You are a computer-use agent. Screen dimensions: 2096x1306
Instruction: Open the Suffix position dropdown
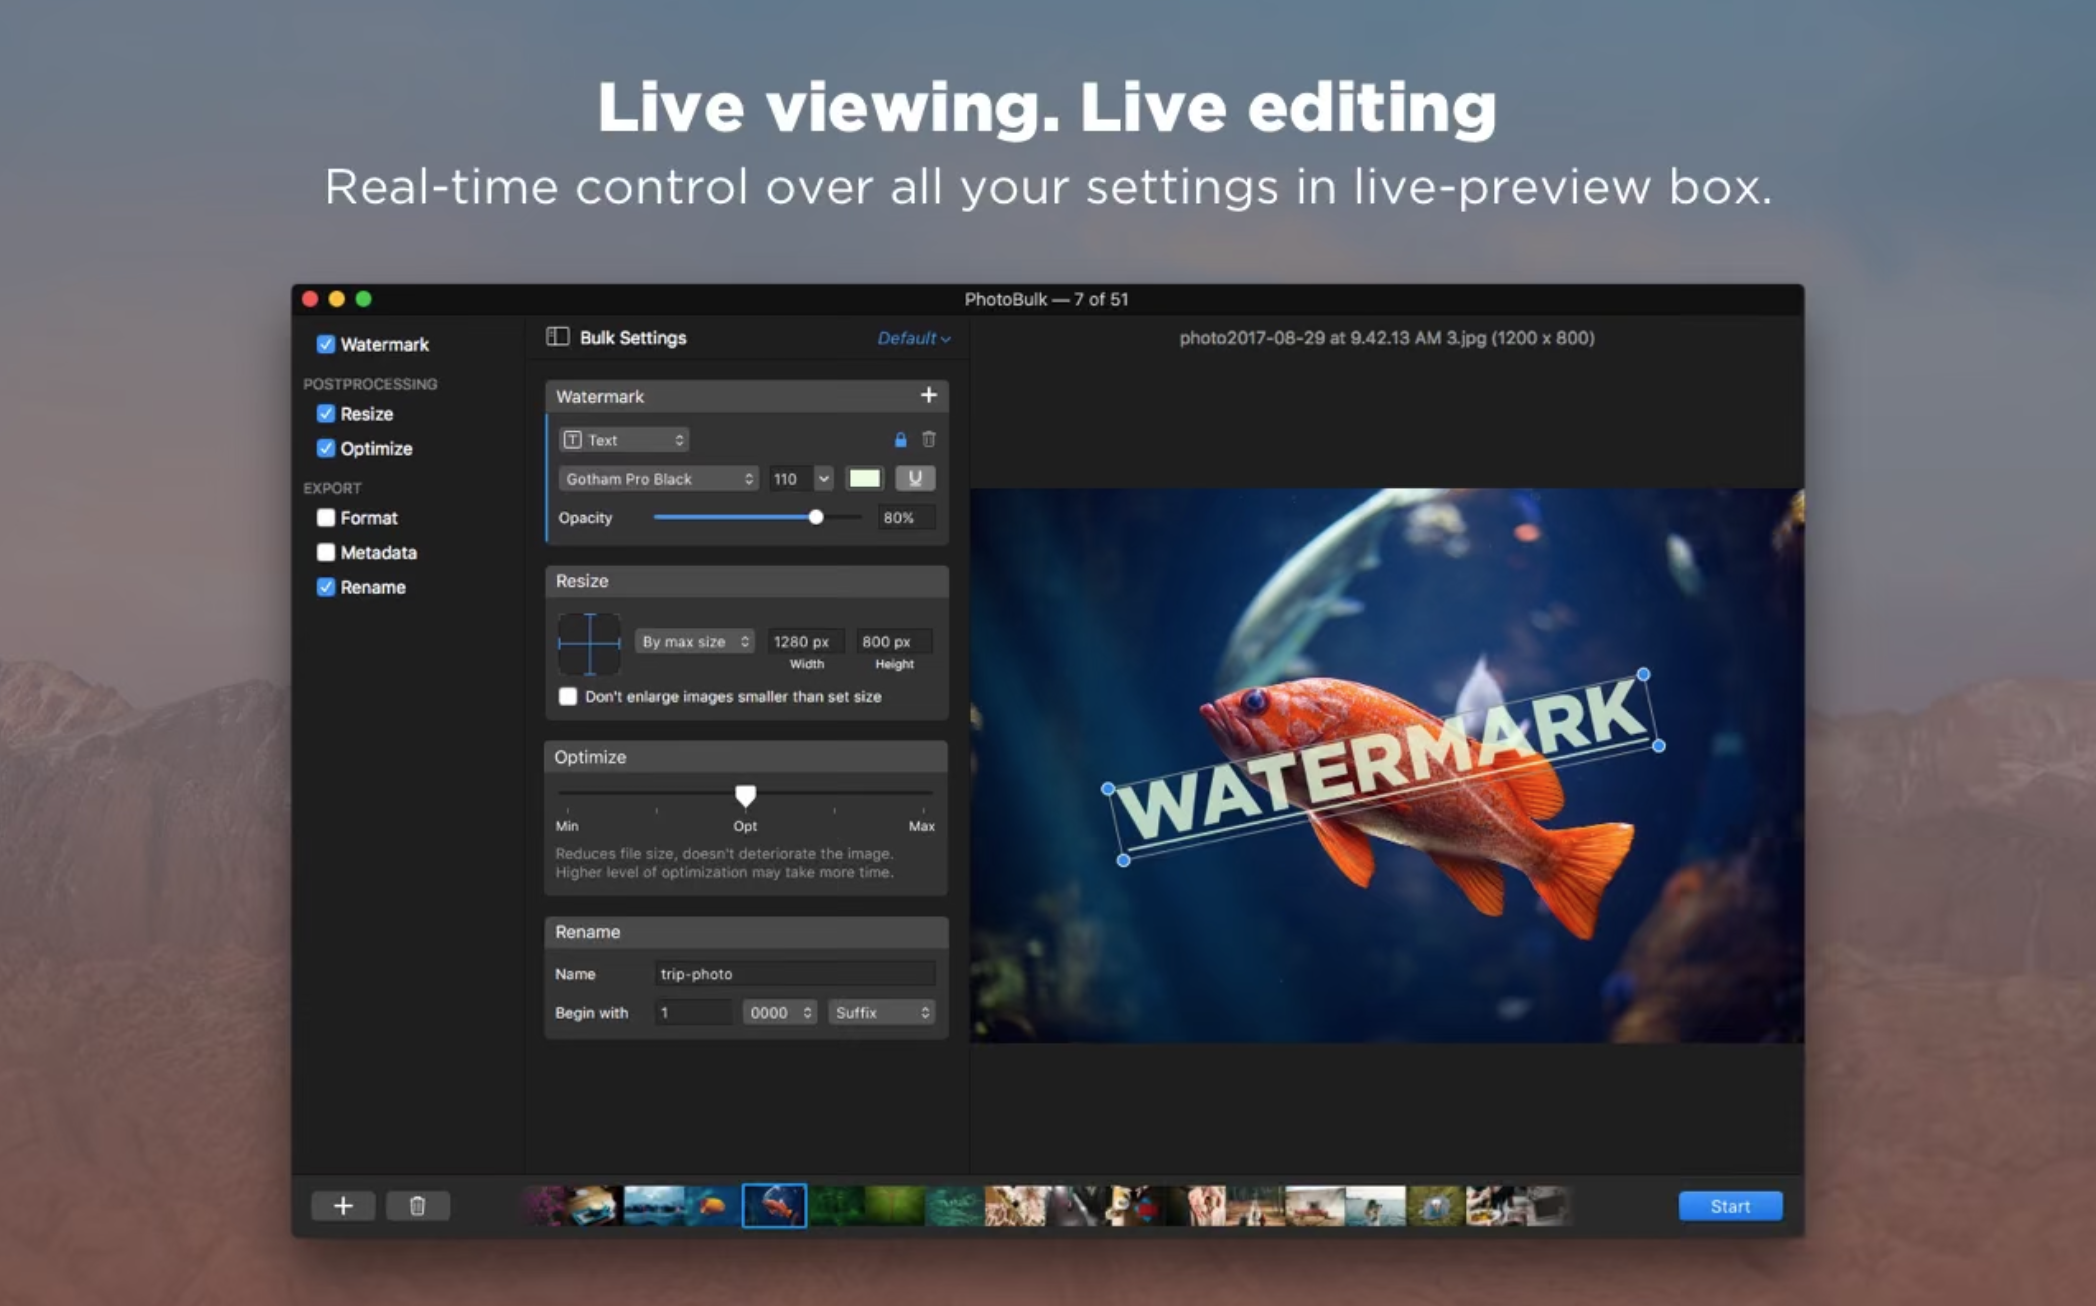(881, 1013)
